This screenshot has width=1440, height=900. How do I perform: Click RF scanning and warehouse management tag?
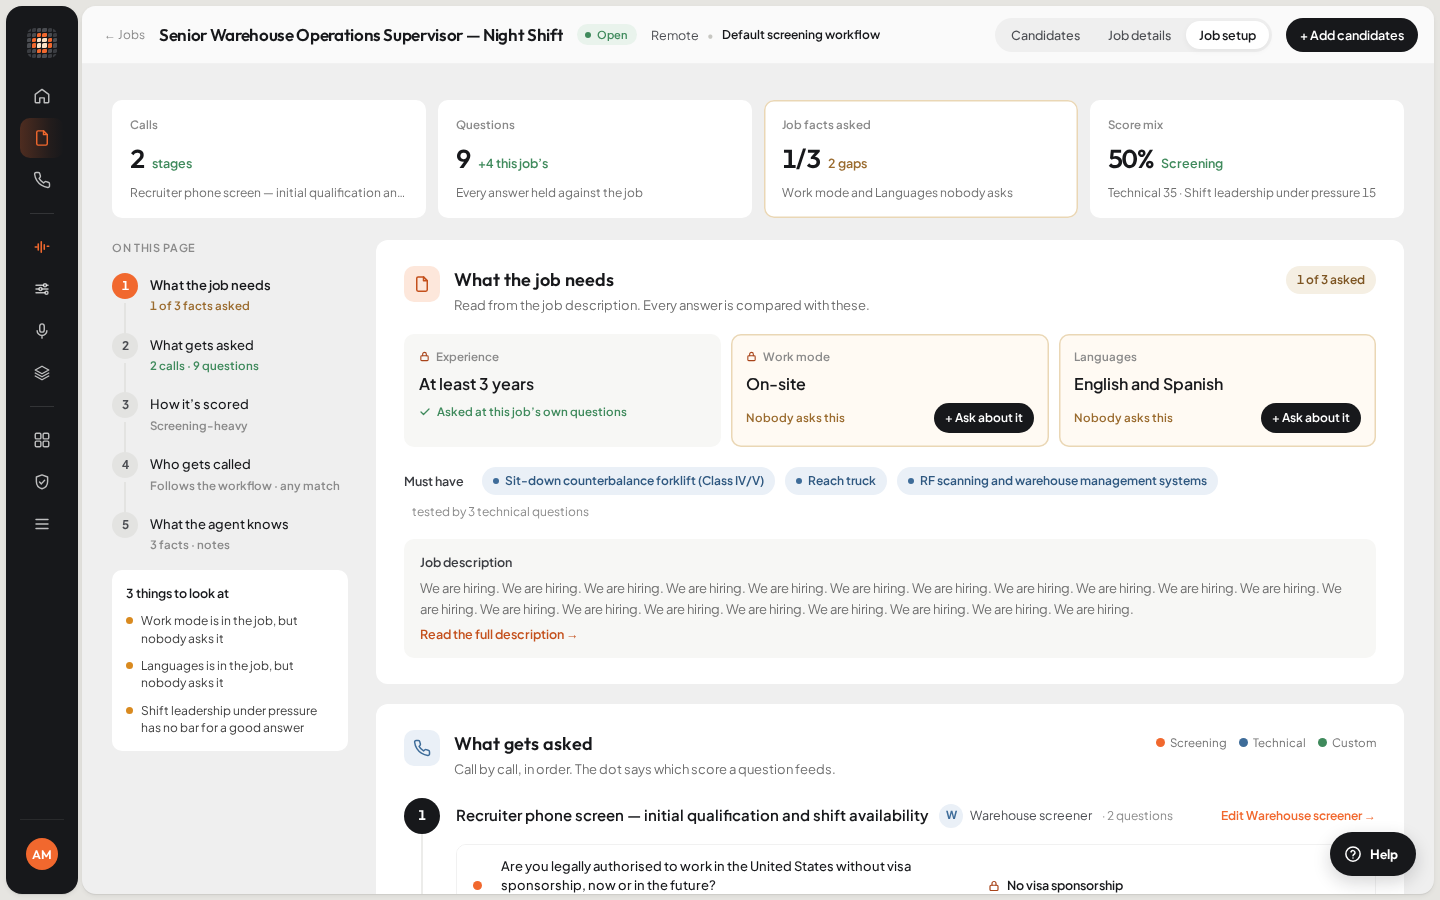[x=1057, y=481]
